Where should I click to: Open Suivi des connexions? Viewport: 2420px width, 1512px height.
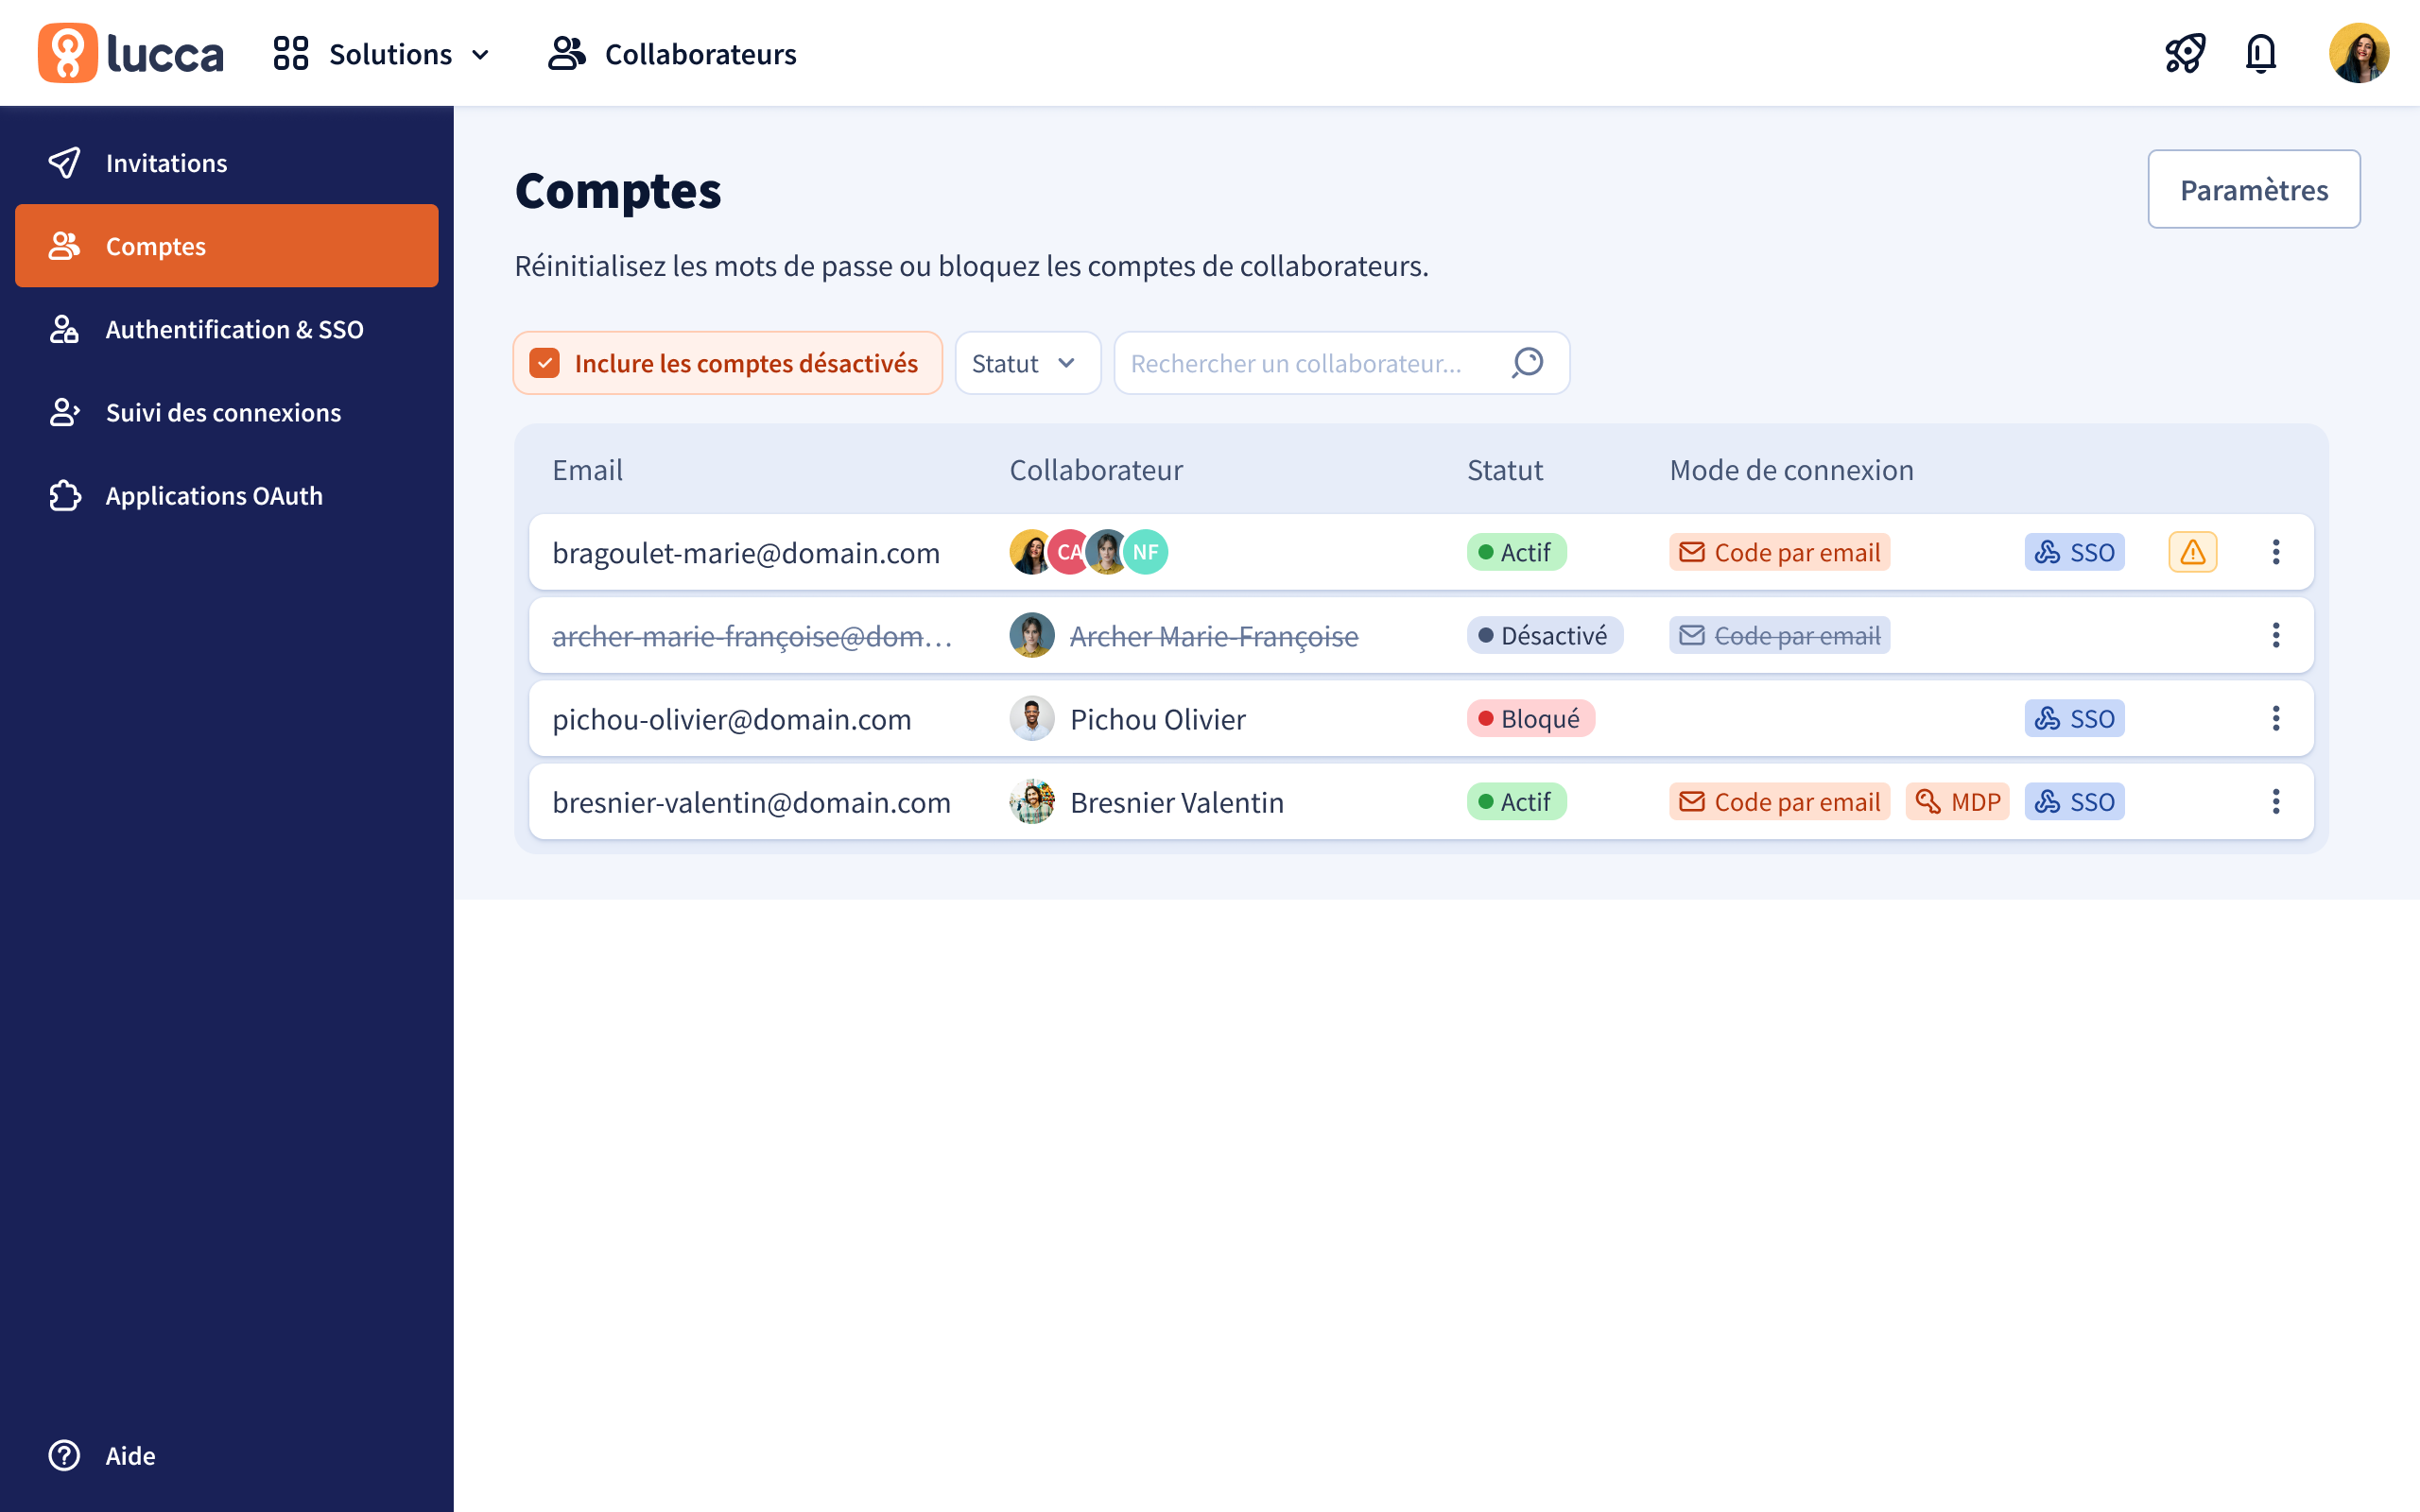tap(227, 412)
